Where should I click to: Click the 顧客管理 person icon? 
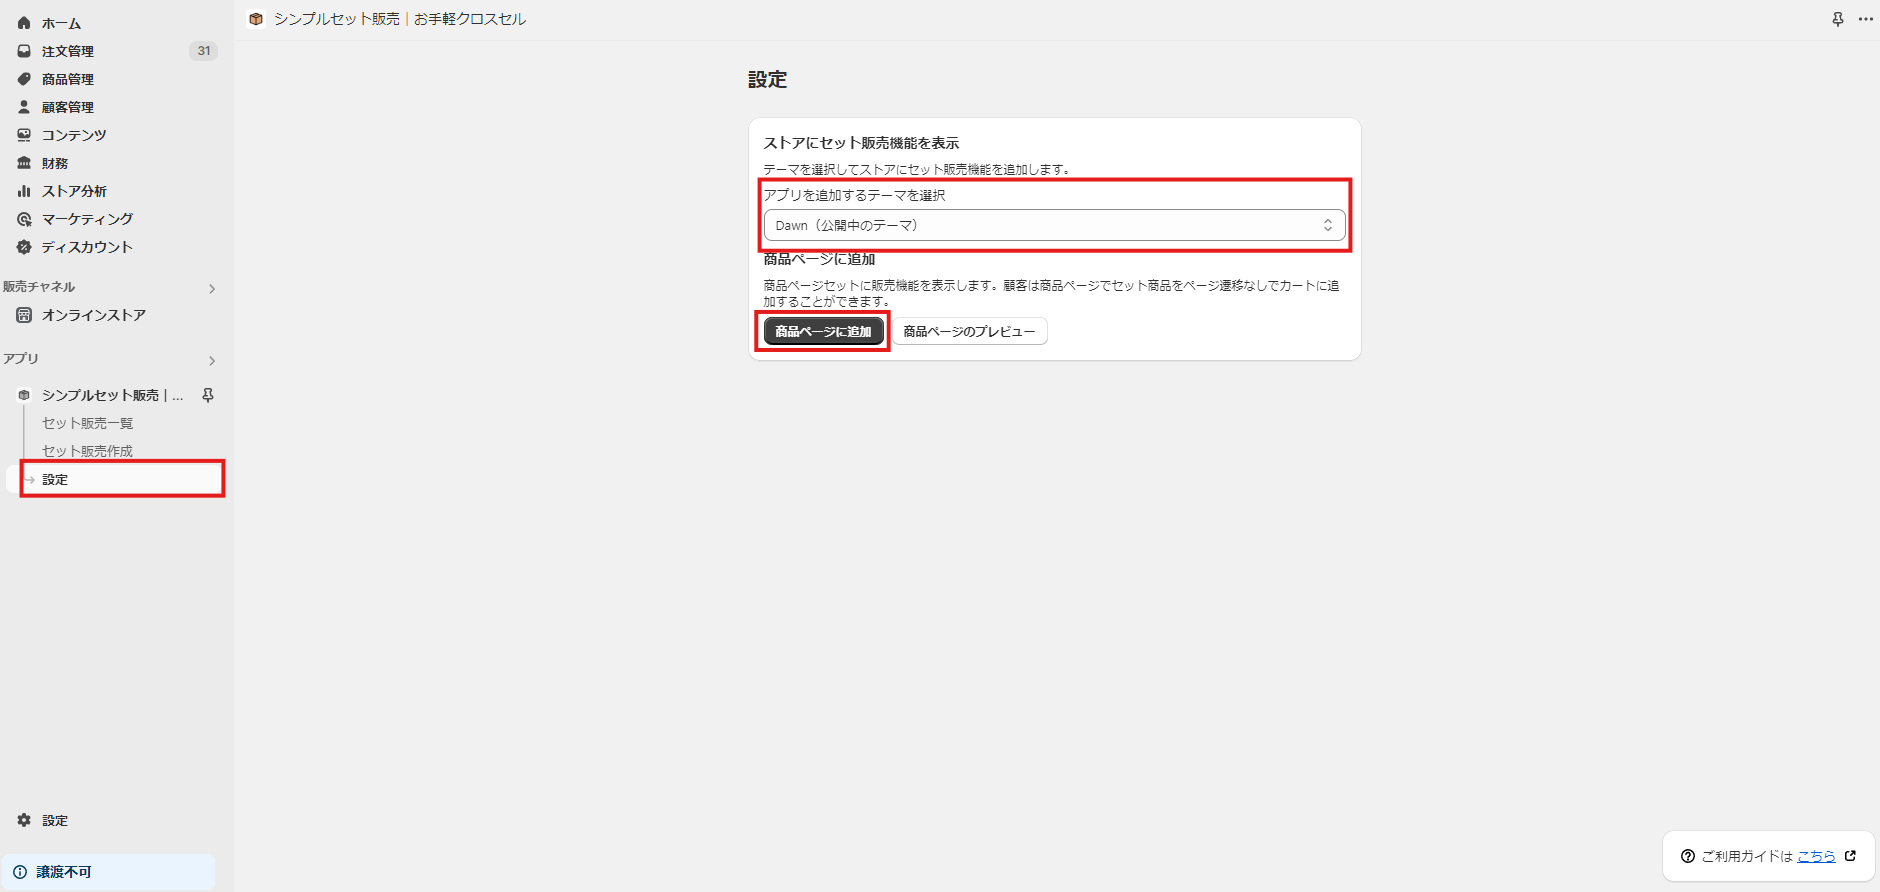24,107
